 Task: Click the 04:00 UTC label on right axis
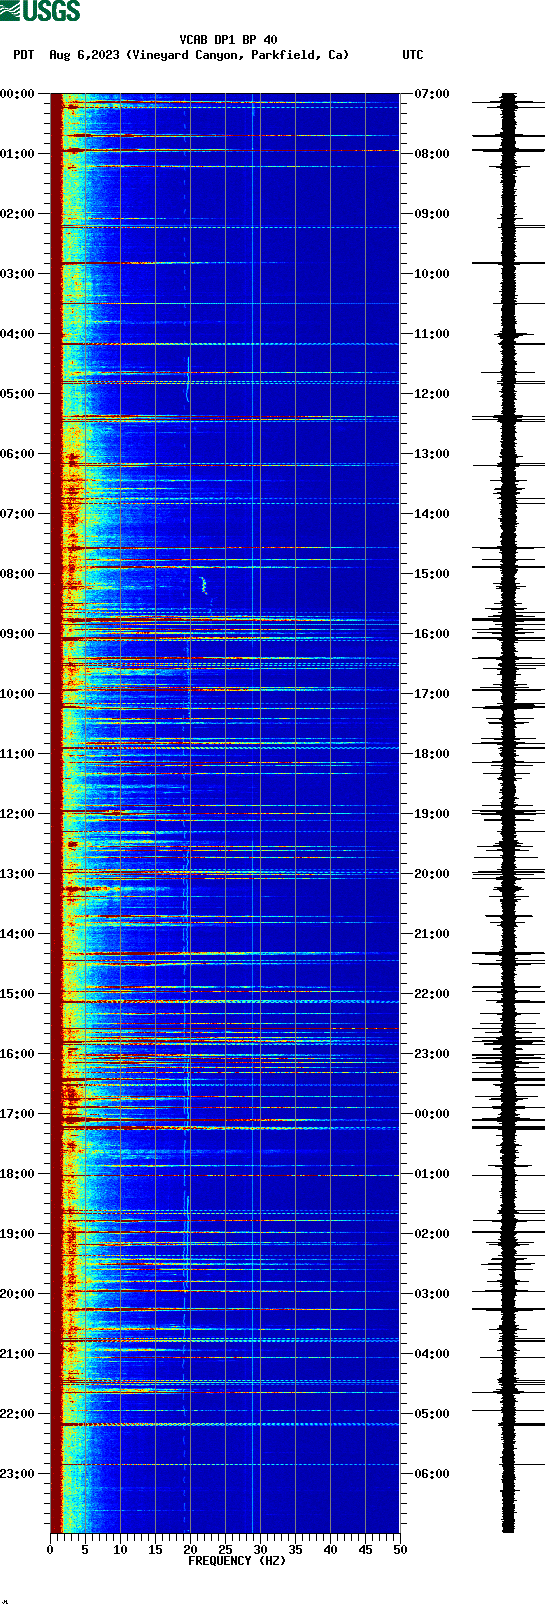432,1354
